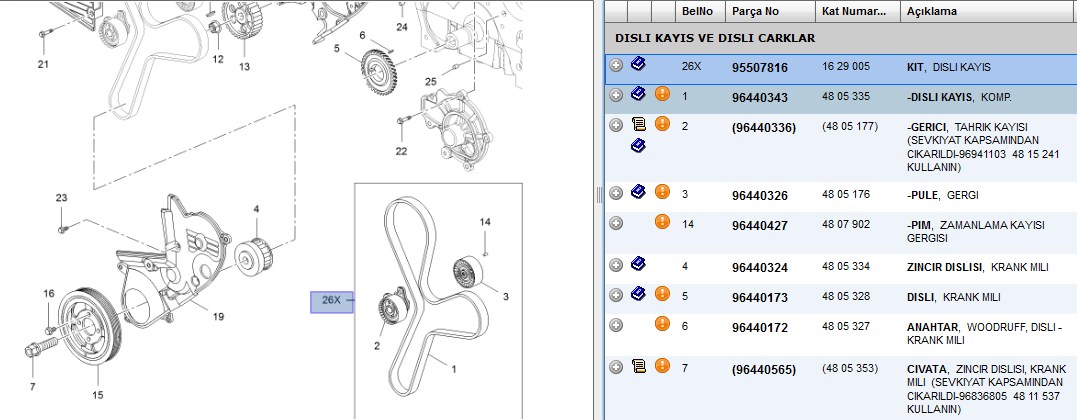The height and width of the screenshot is (420, 1077).
Task: Expand plus icon for BelNo 7 row
Action: [616, 367]
